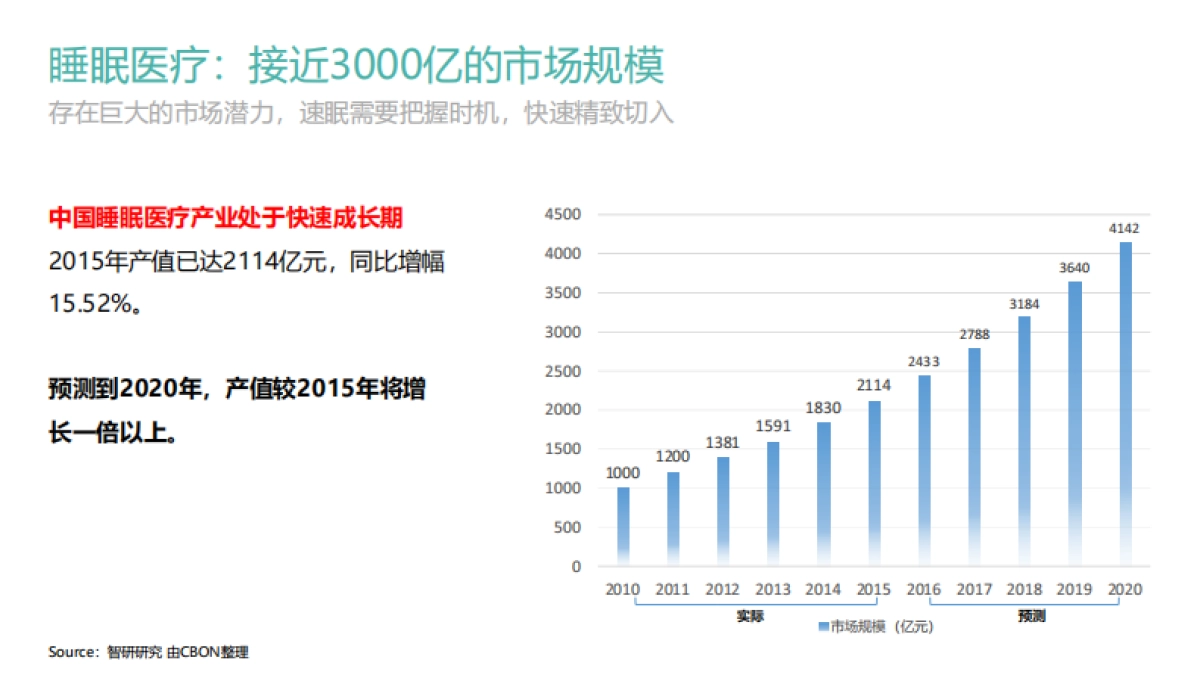Click the 2010 bar labeled 1000

(623, 525)
